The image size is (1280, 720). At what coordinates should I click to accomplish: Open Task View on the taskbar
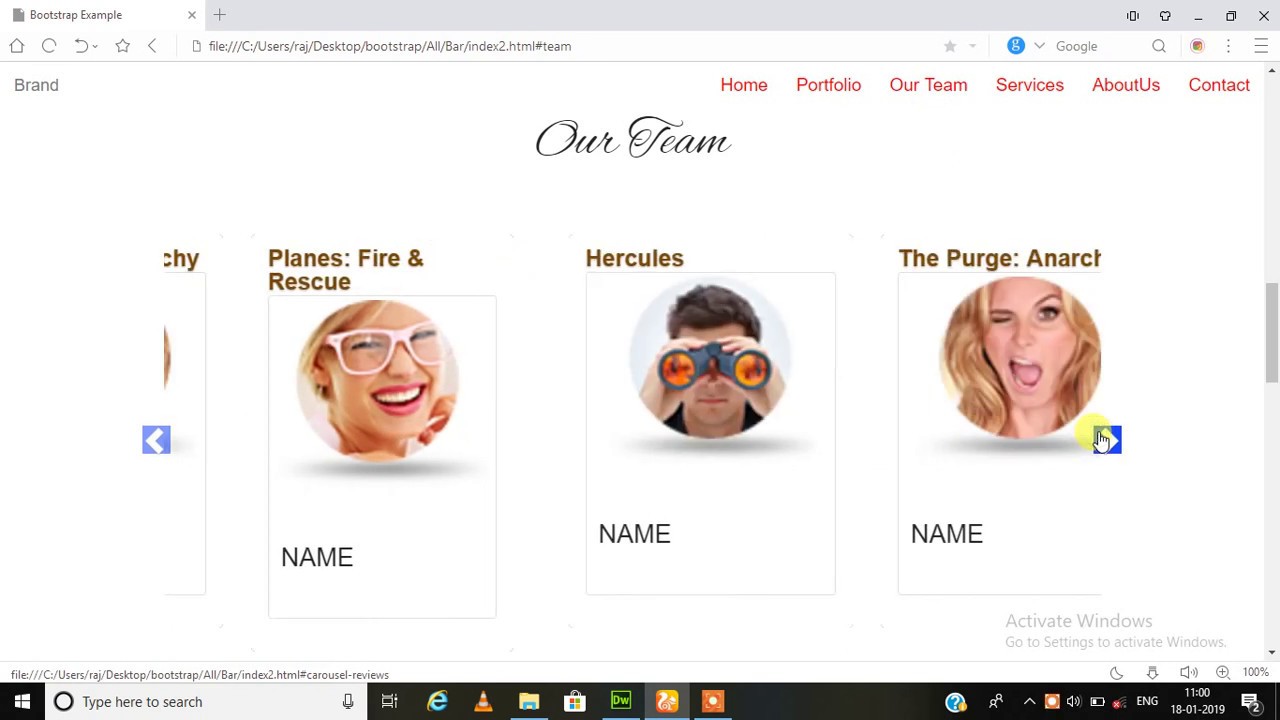(x=390, y=702)
